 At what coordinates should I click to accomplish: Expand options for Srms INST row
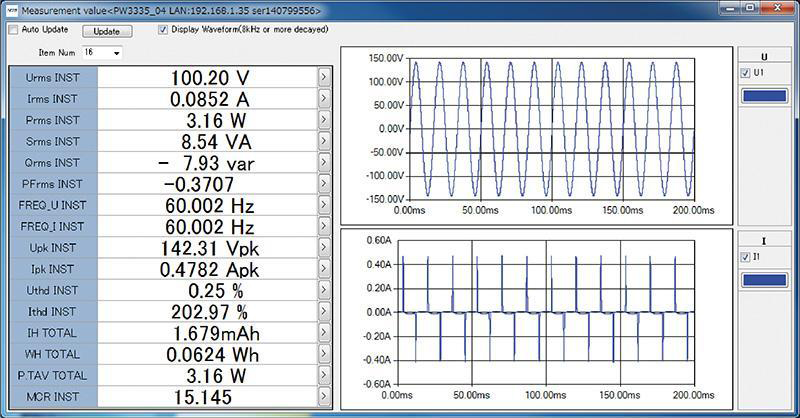pyautogui.click(x=324, y=142)
